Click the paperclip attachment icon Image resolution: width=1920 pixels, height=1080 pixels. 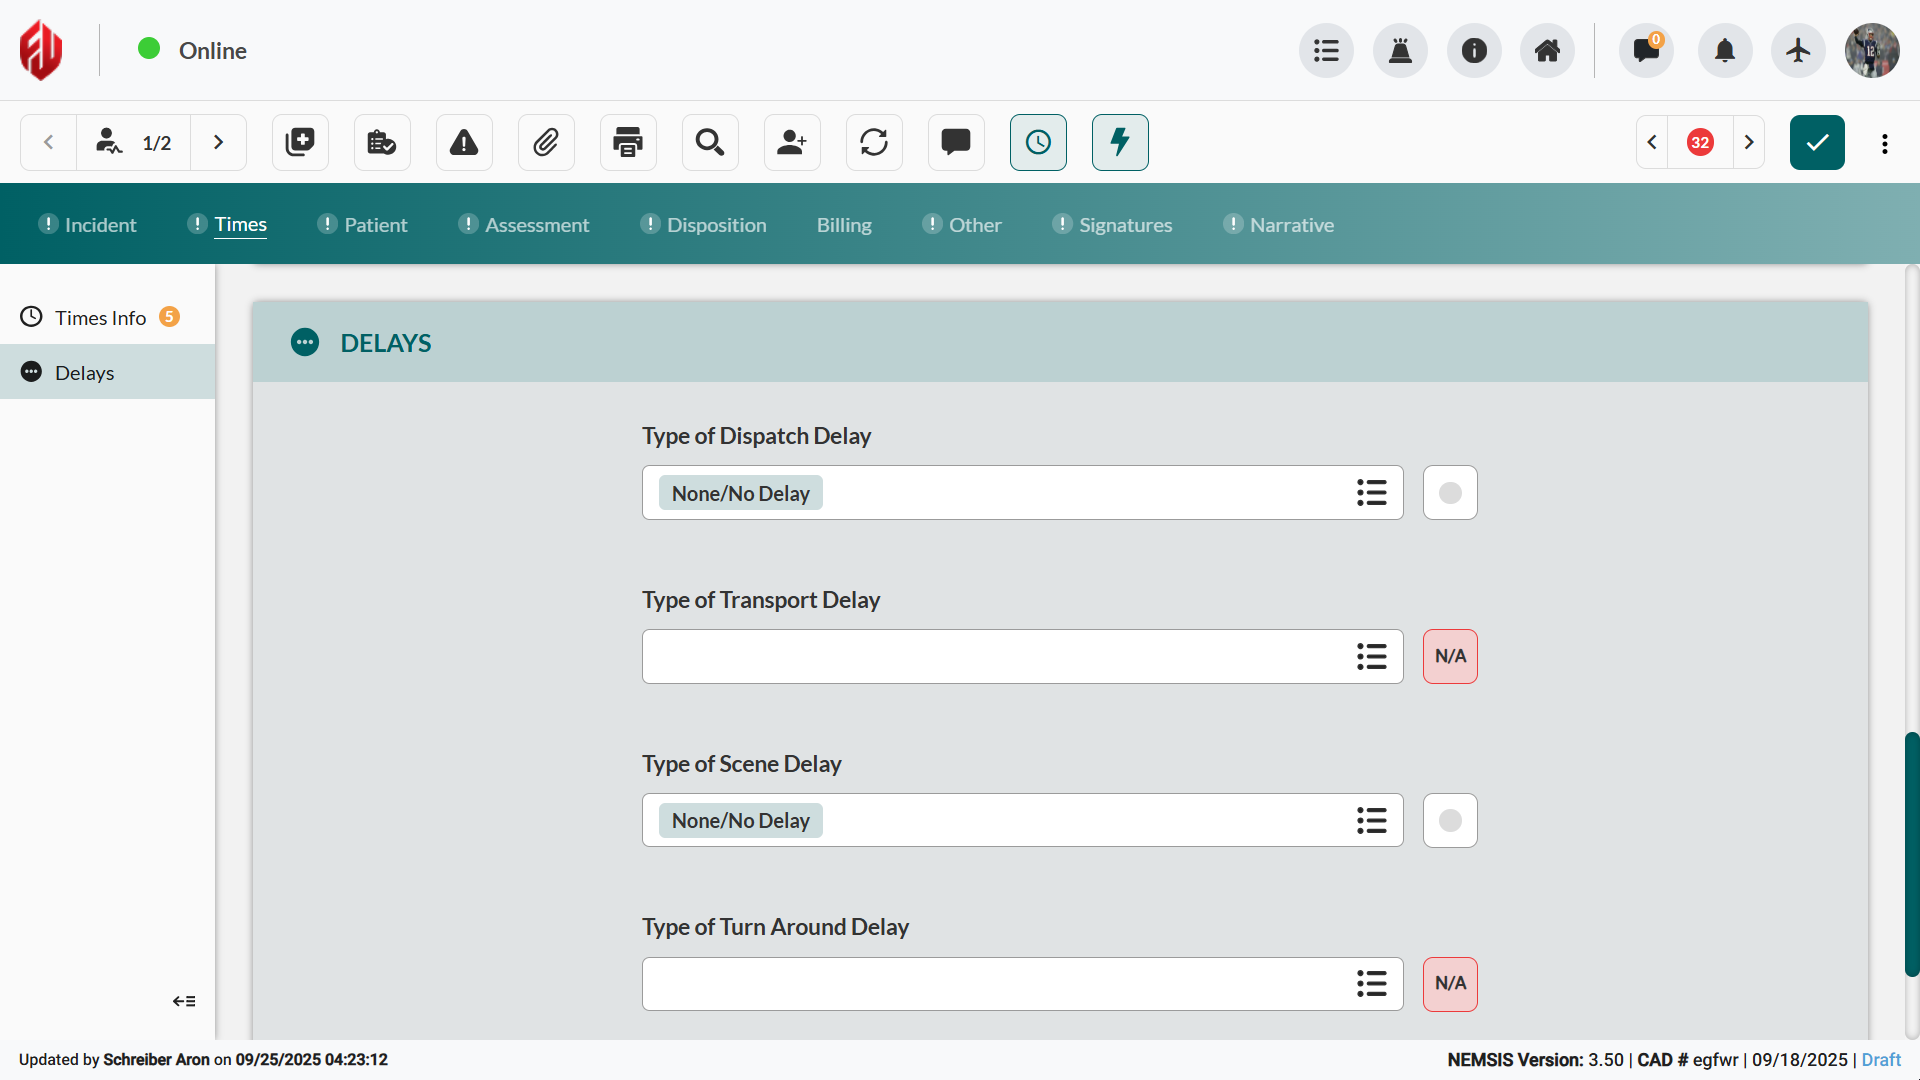(546, 142)
